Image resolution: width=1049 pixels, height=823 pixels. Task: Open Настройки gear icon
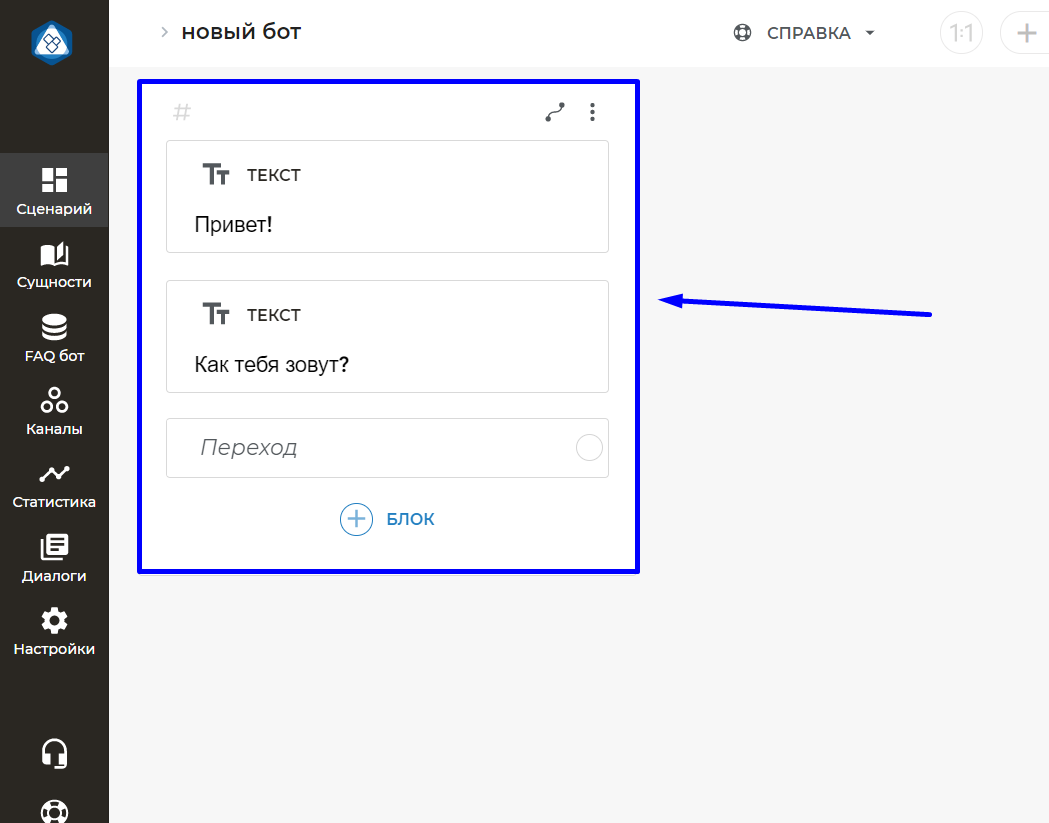click(x=54, y=621)
